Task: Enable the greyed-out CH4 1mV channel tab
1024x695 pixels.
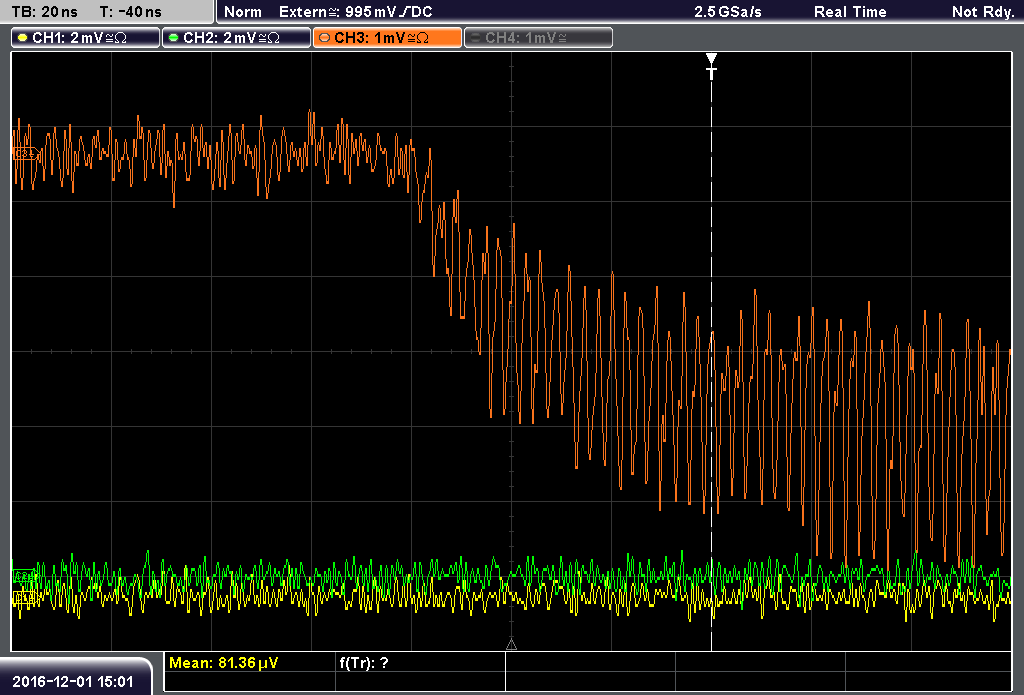Action: click(538, 38)
